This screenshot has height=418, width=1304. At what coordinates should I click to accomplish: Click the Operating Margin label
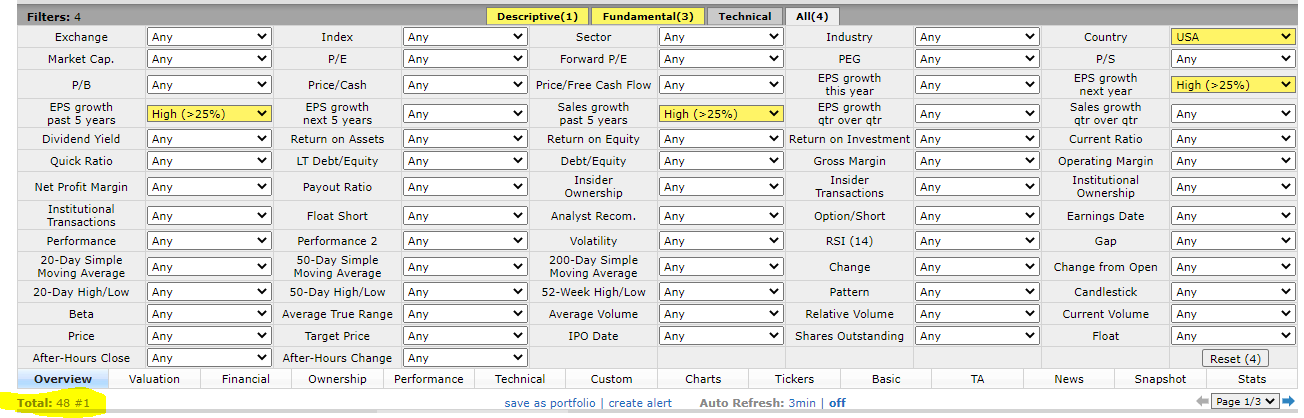pyautogui.click(x=1105, y=162)
